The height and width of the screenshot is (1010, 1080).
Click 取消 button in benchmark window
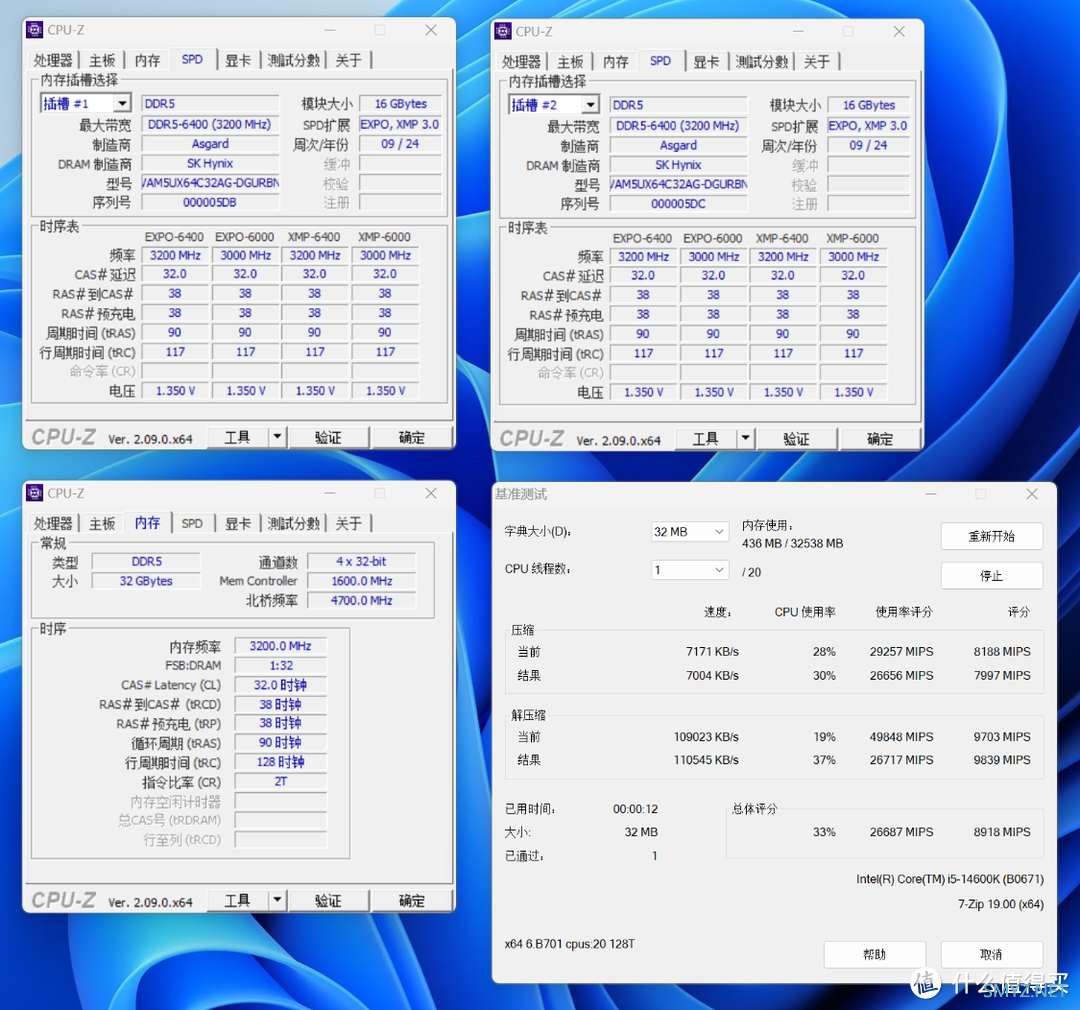(992, 954)
